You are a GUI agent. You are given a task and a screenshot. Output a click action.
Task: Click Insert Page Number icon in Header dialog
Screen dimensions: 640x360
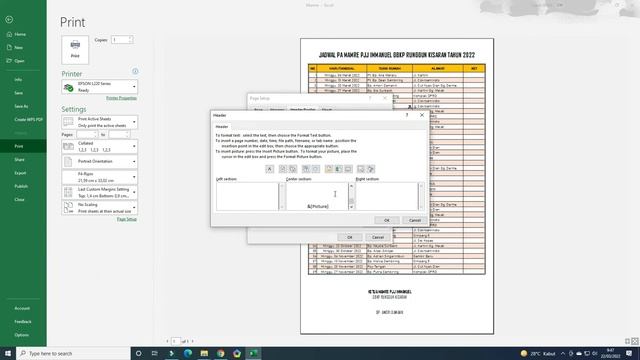pyautogui.click(x=282, y=169)
